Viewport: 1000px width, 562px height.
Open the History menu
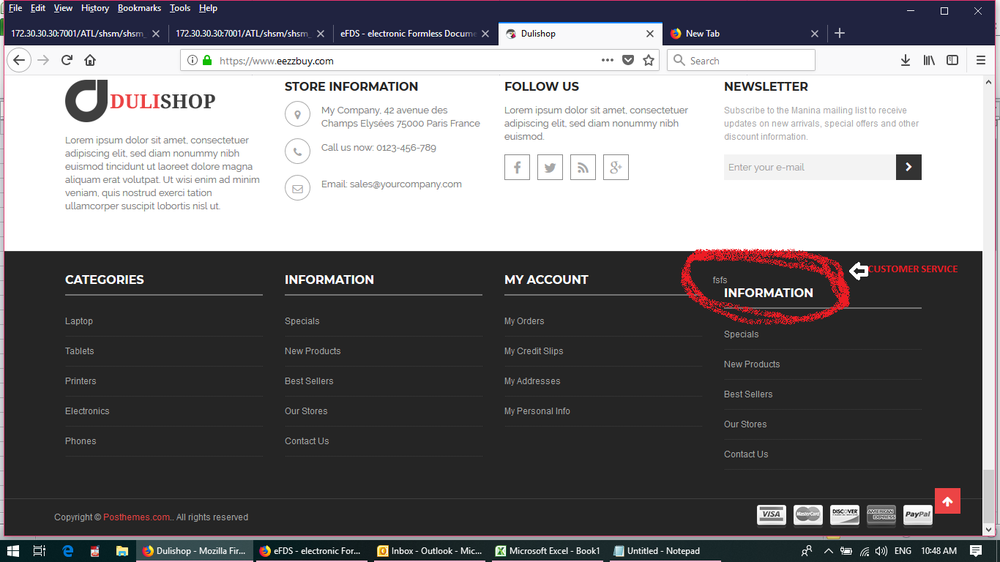coord(95,8)
